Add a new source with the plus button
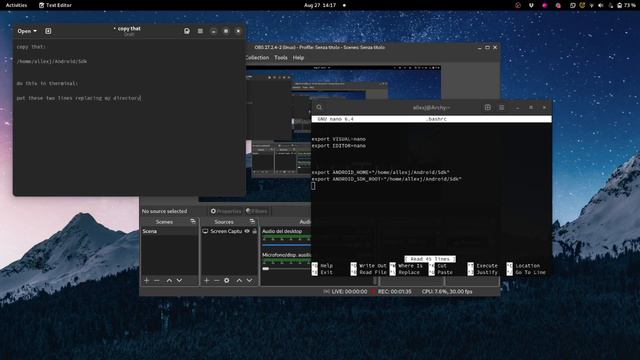 207,280
